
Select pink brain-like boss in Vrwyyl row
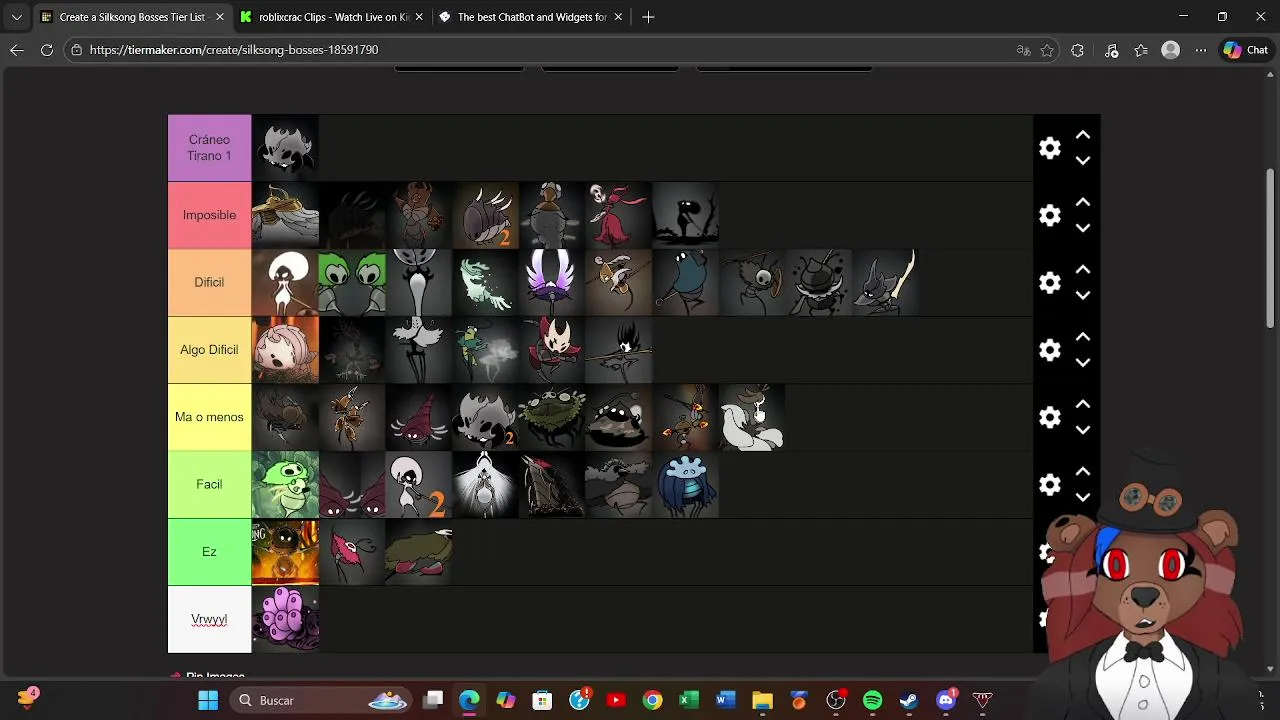[x=285, y=620]
